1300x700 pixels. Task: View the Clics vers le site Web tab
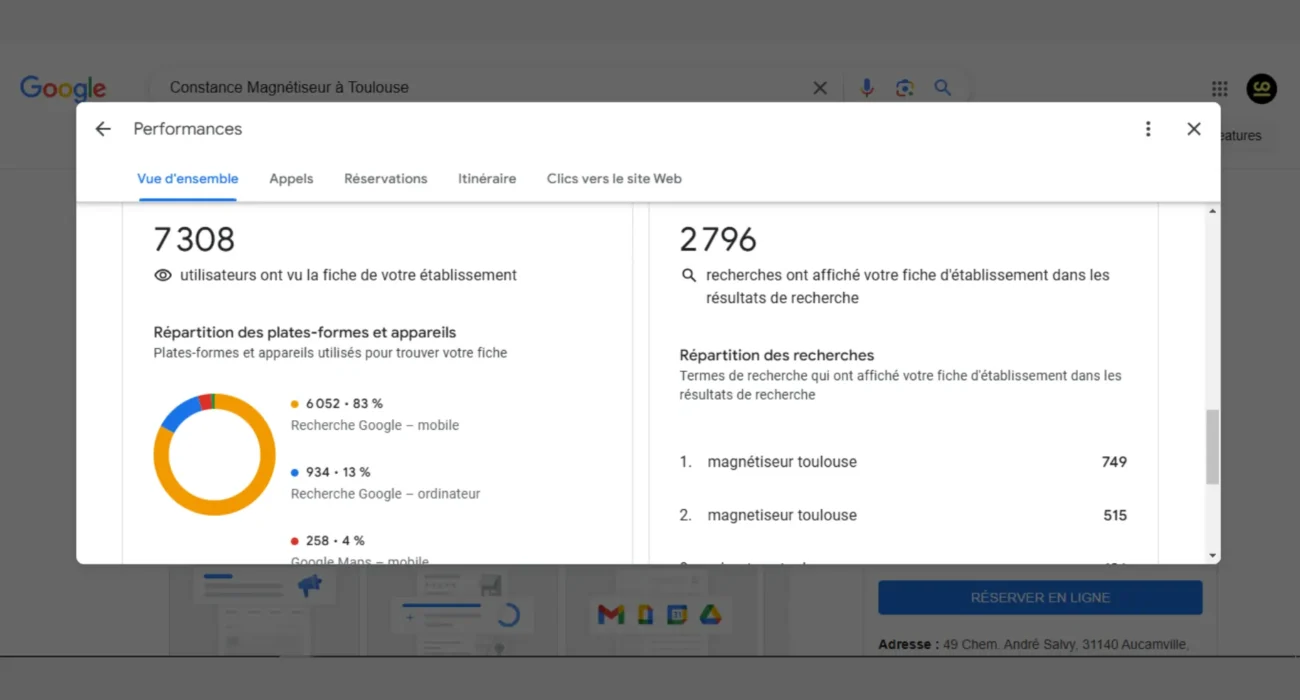coord(613,178)
